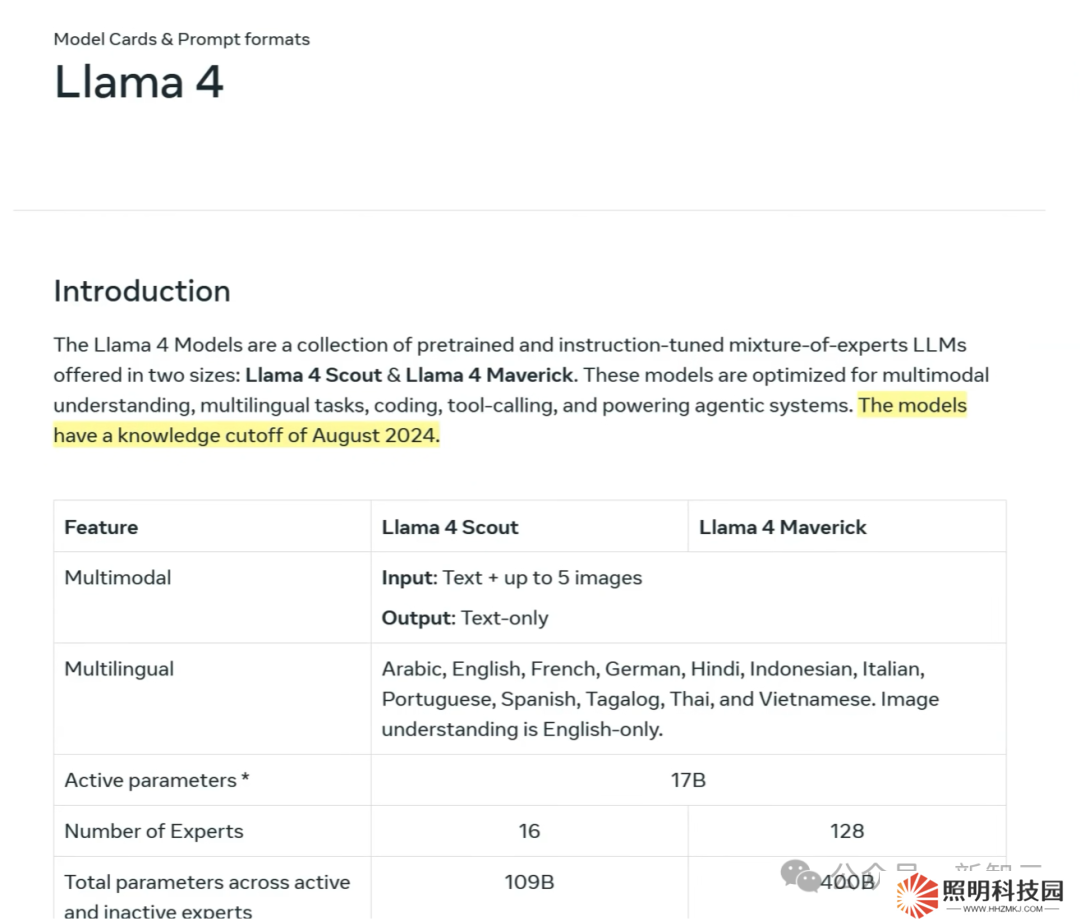This screenshot has height=921, width=1080.
Task: Select the Multimodal row label
Action: [118, 577]
